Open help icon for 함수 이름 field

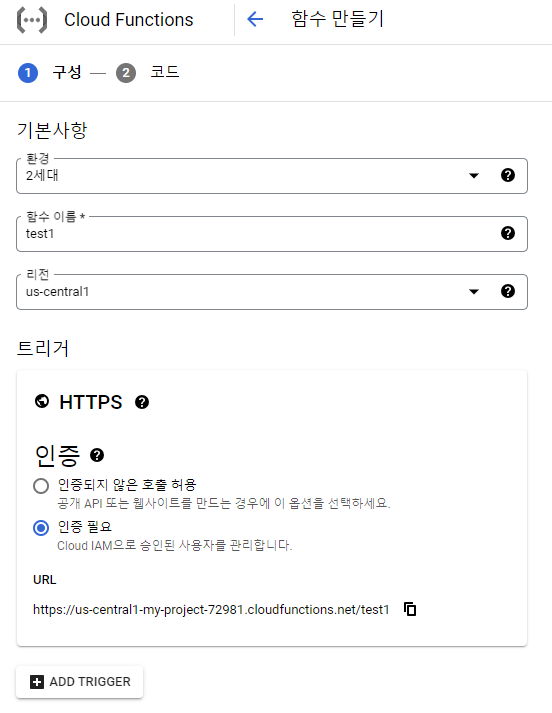coord(507,233)
